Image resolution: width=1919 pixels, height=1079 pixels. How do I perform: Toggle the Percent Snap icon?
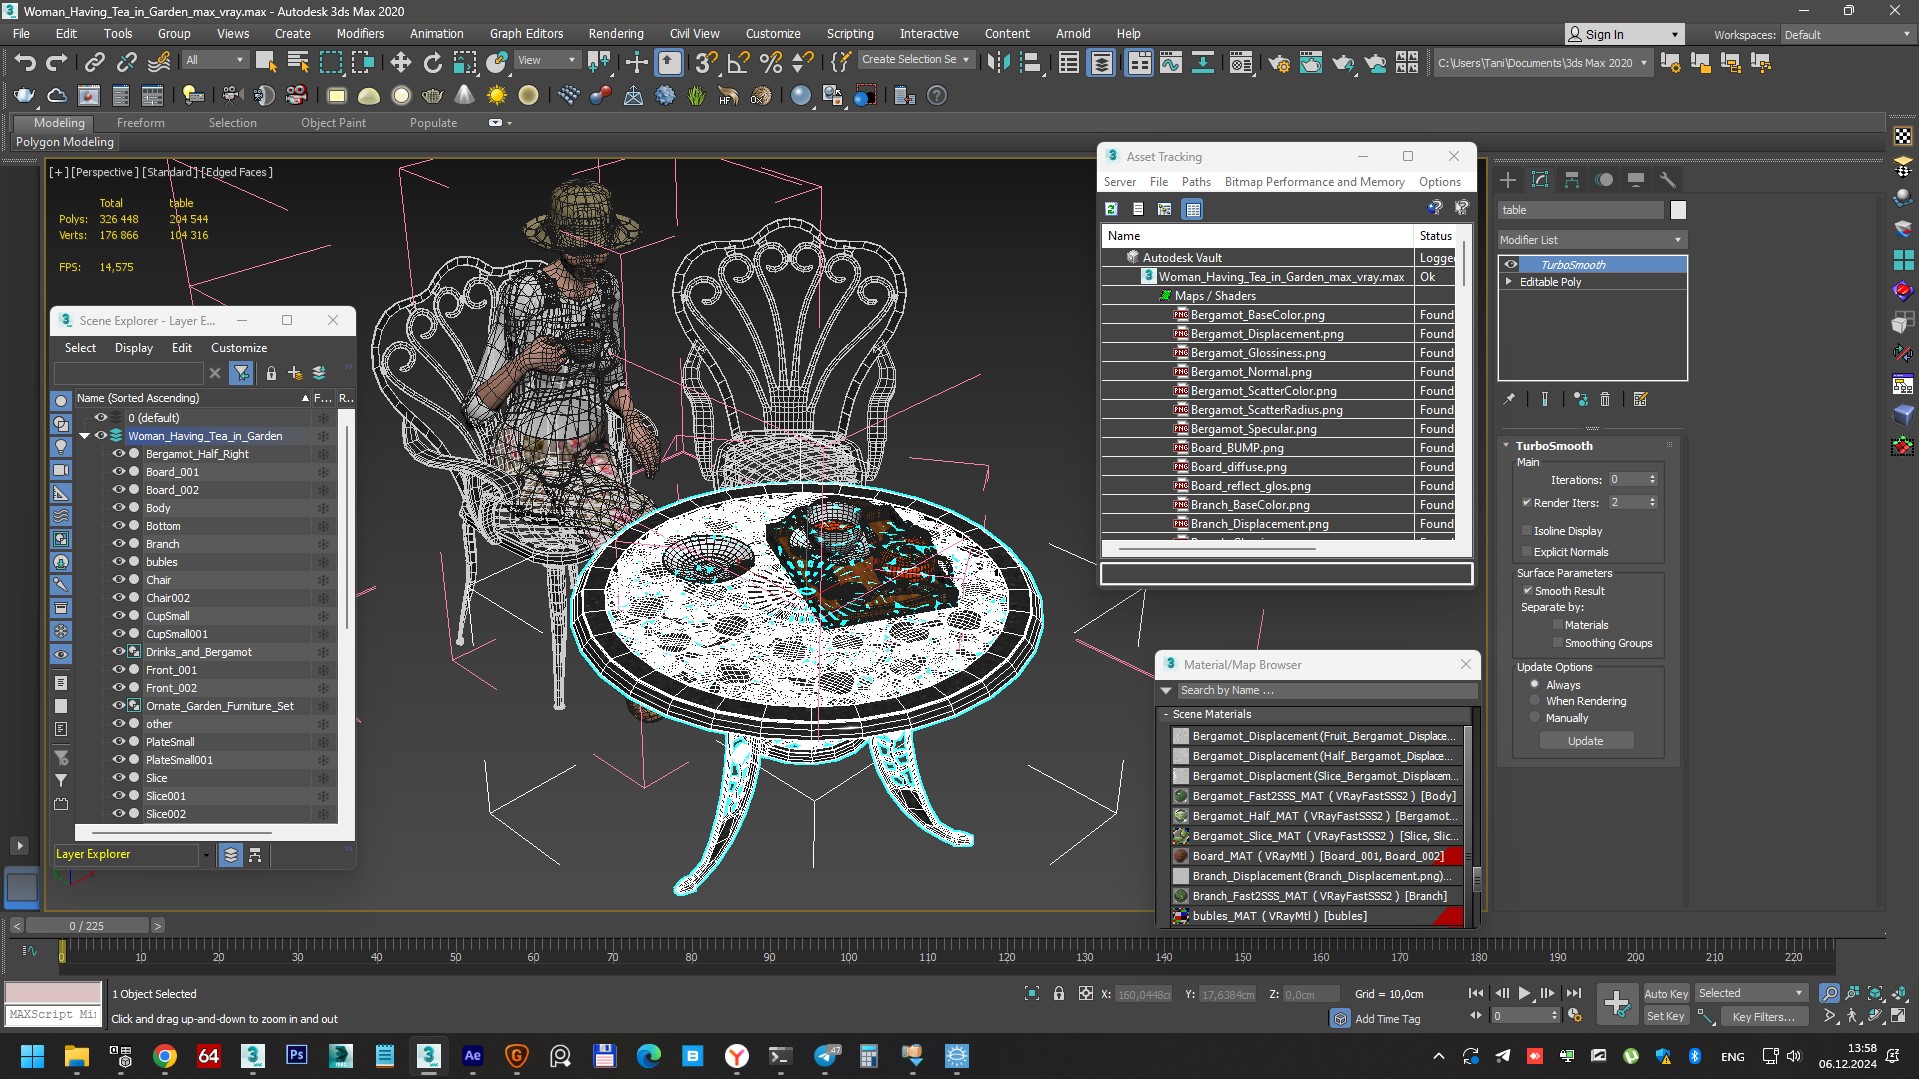[770, 63]
